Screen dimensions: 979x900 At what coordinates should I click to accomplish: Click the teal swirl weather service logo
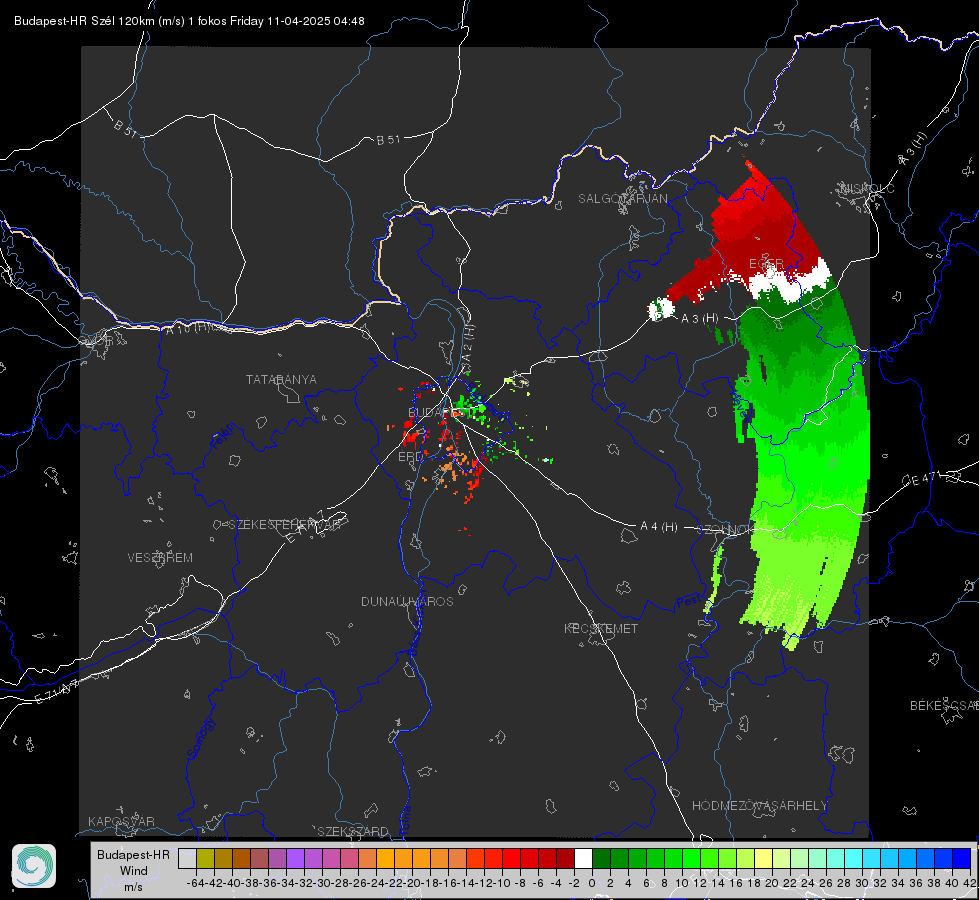34,866
